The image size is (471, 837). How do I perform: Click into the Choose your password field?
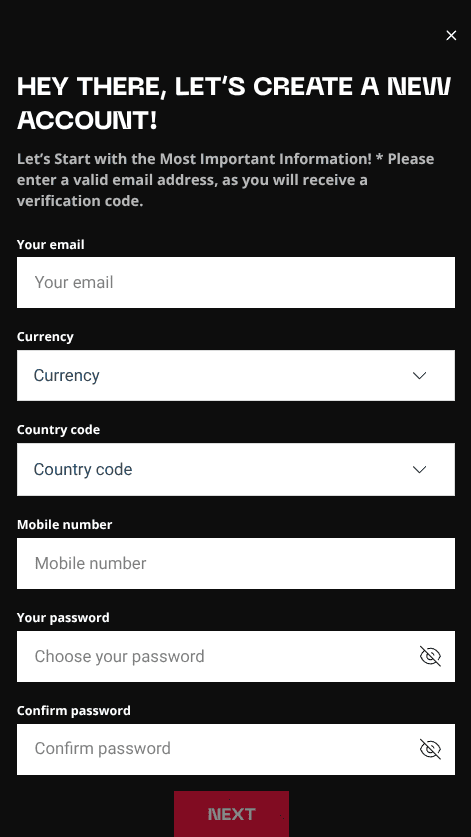click(236, 656)
